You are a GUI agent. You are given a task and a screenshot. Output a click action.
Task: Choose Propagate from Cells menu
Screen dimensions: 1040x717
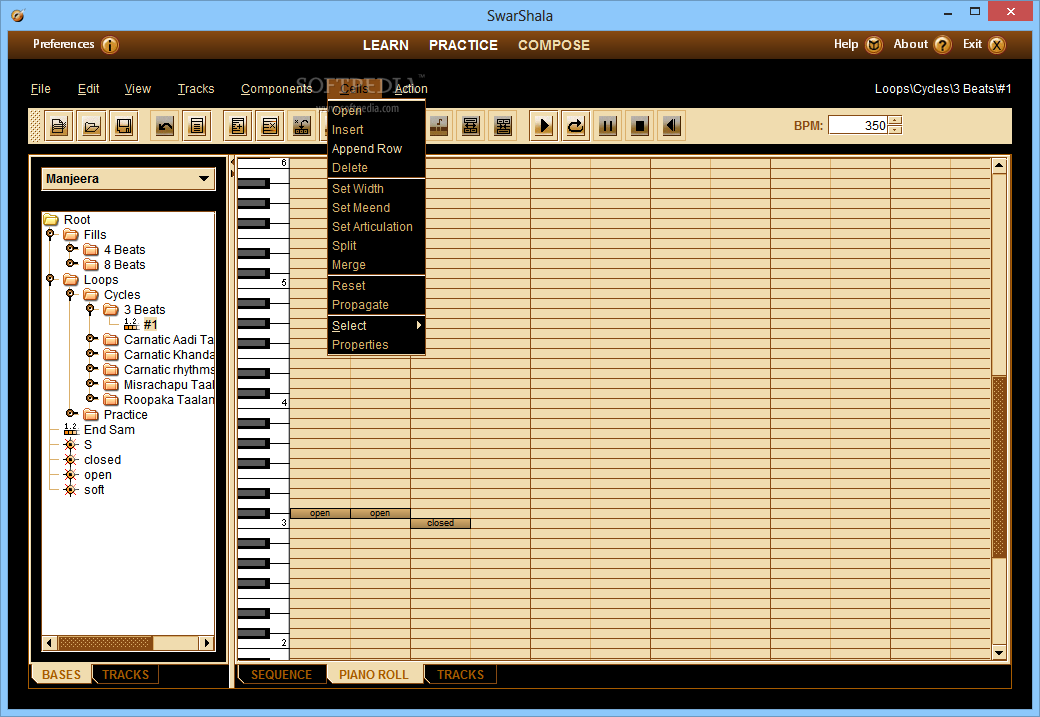(x=376, y=304)
